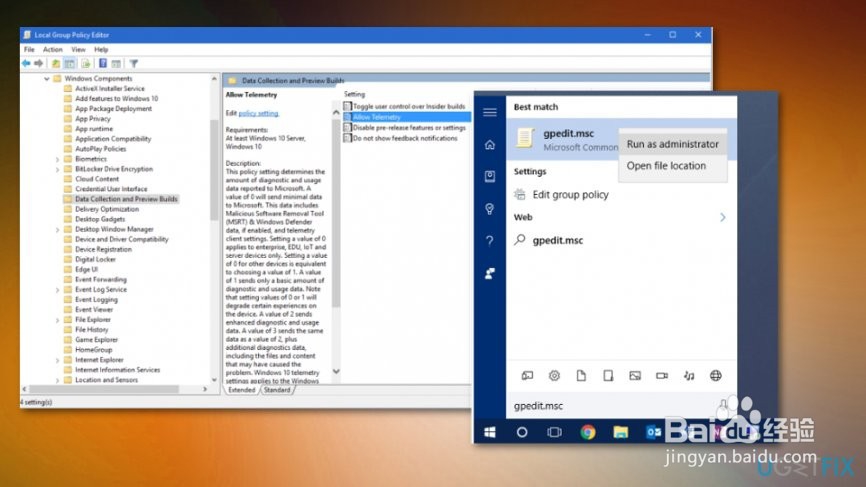Expand the Desktop Window Manager node

pyautogui.click(x=57, y=230)
